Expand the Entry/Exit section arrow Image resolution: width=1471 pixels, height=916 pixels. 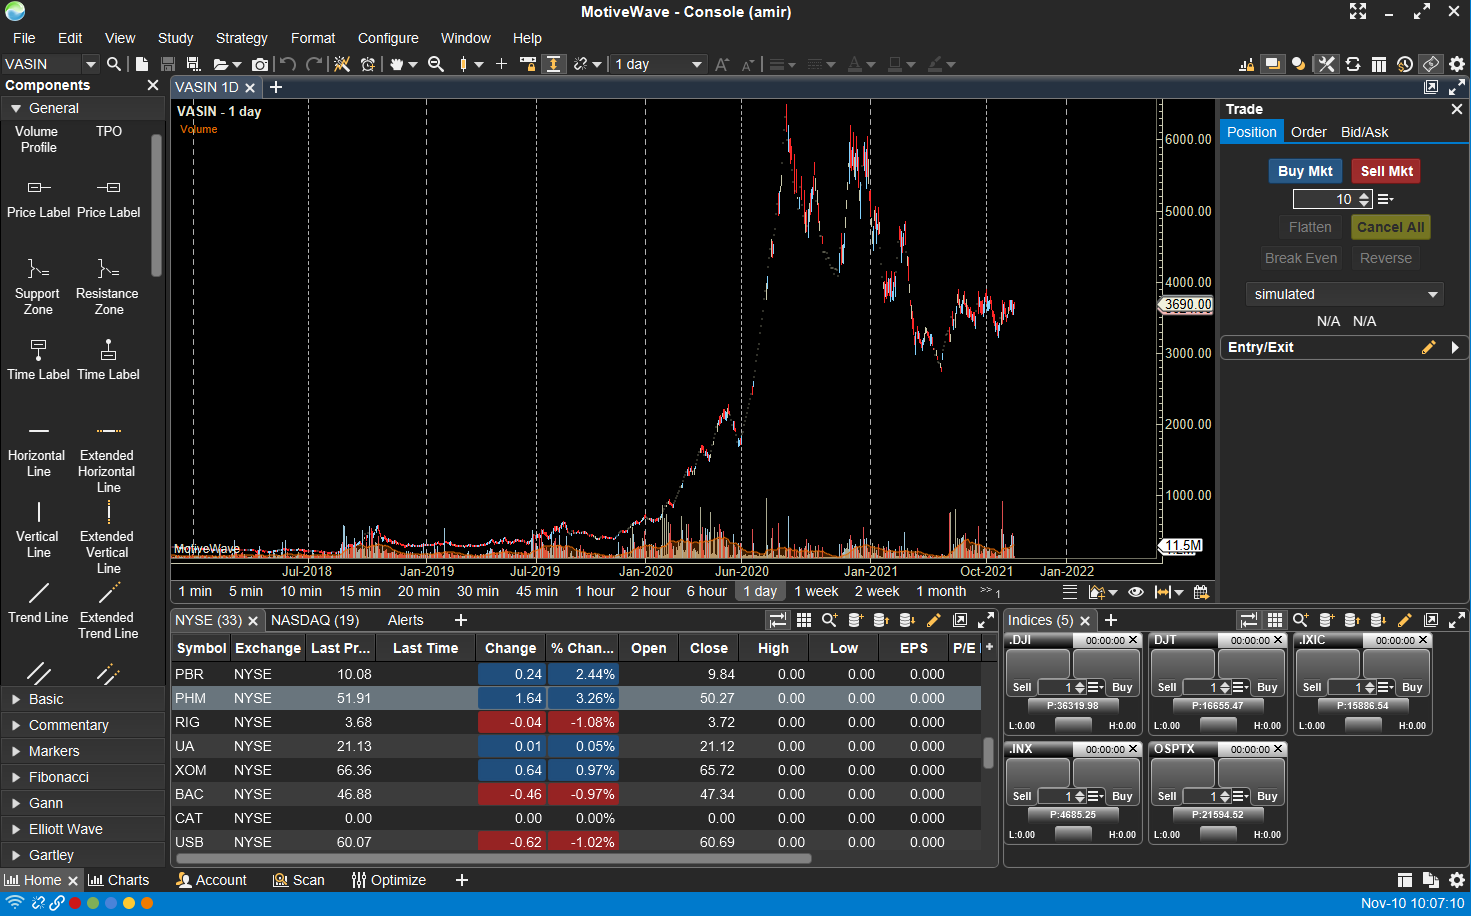pyautogui.click(x=1455, y=347)
